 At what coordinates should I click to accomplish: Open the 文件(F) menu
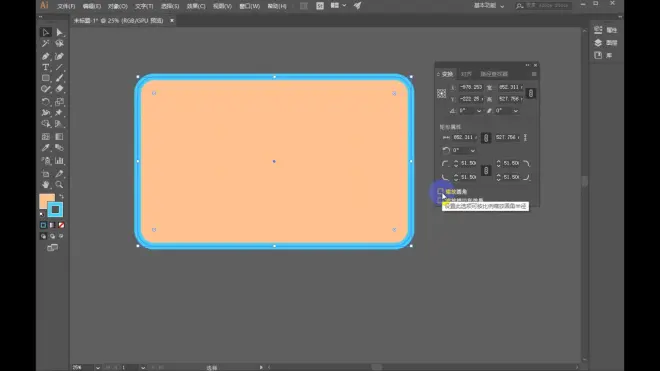(66, 6)
